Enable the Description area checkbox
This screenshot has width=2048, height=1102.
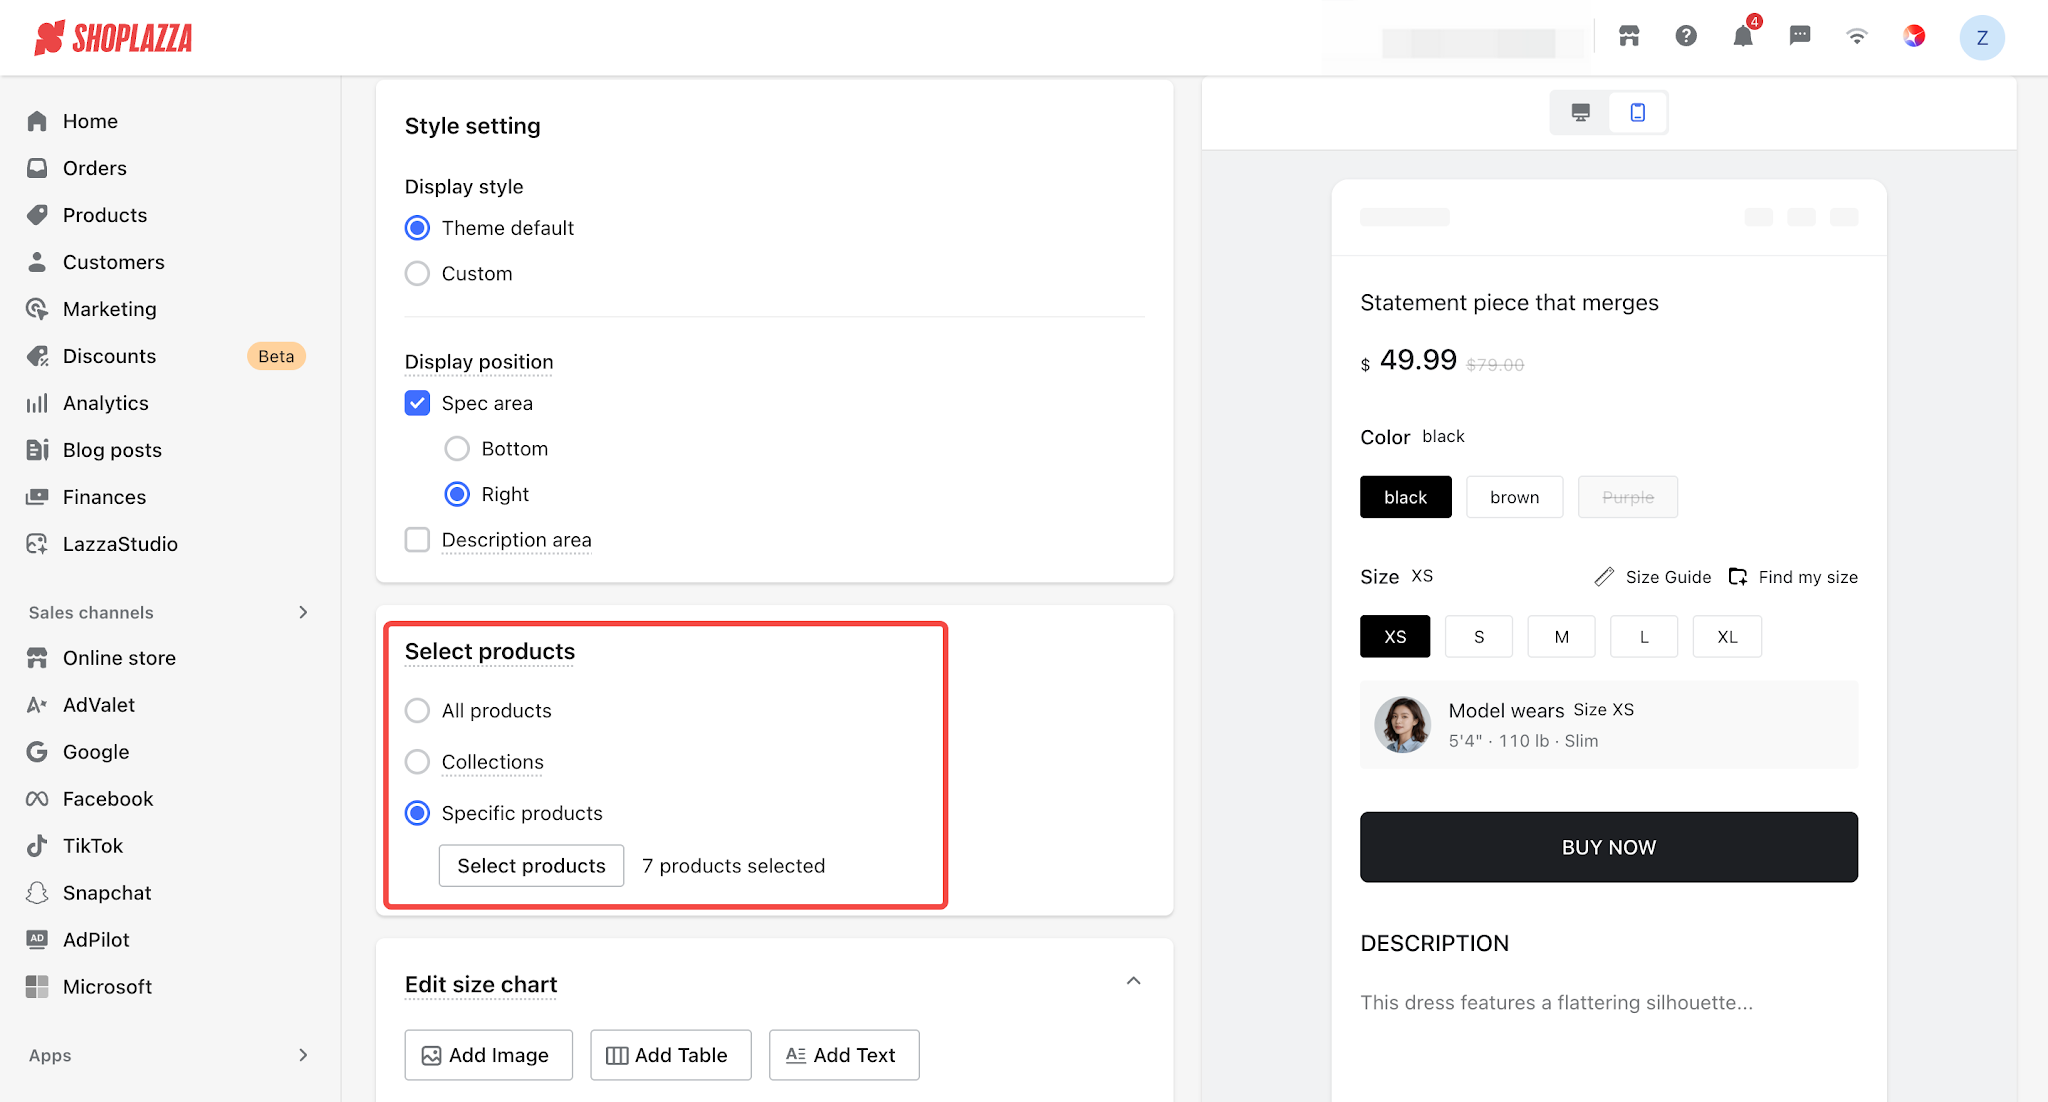click(417, 540)
